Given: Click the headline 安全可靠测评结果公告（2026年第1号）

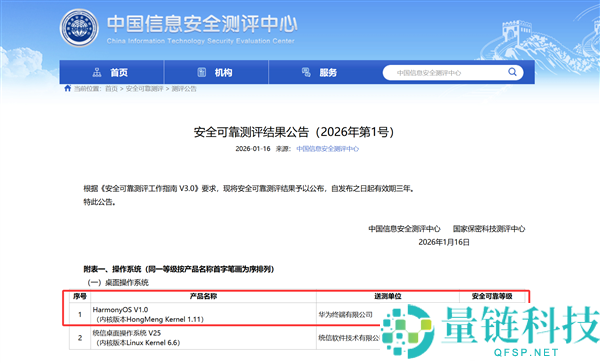Looking at the screenshot, I should [x=294, y=132].
